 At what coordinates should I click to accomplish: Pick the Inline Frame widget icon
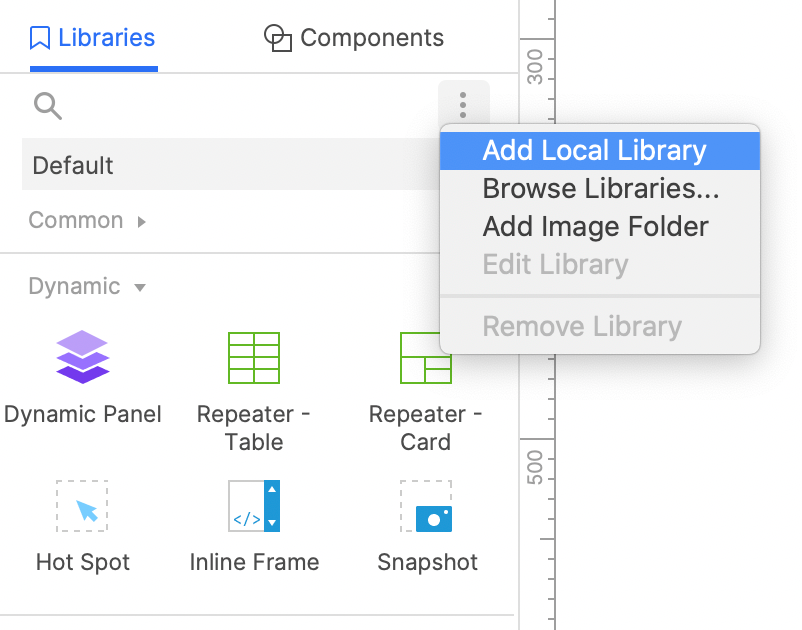(x=254, y=506)
